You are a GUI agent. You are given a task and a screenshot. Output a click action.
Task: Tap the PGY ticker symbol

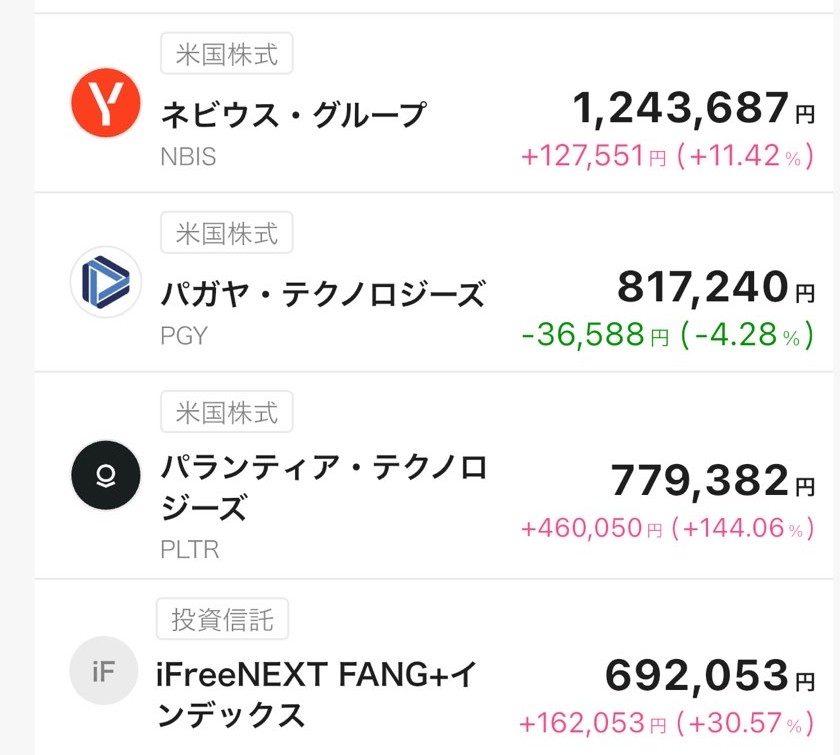(x=184, y=336)
